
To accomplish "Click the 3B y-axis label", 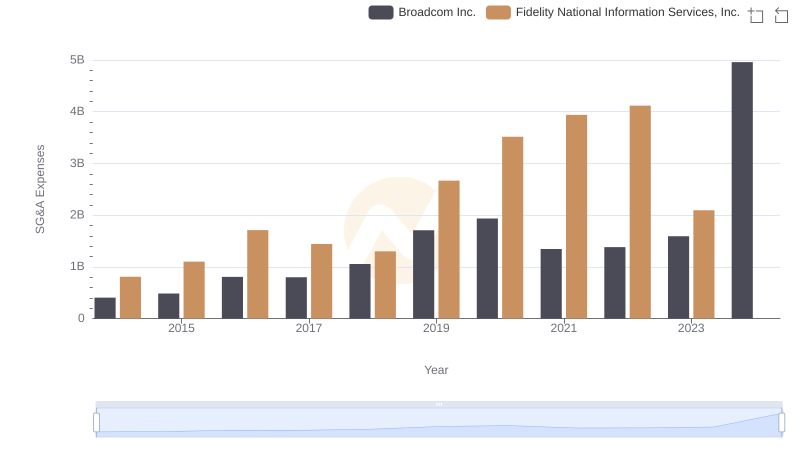I will 77,164.
